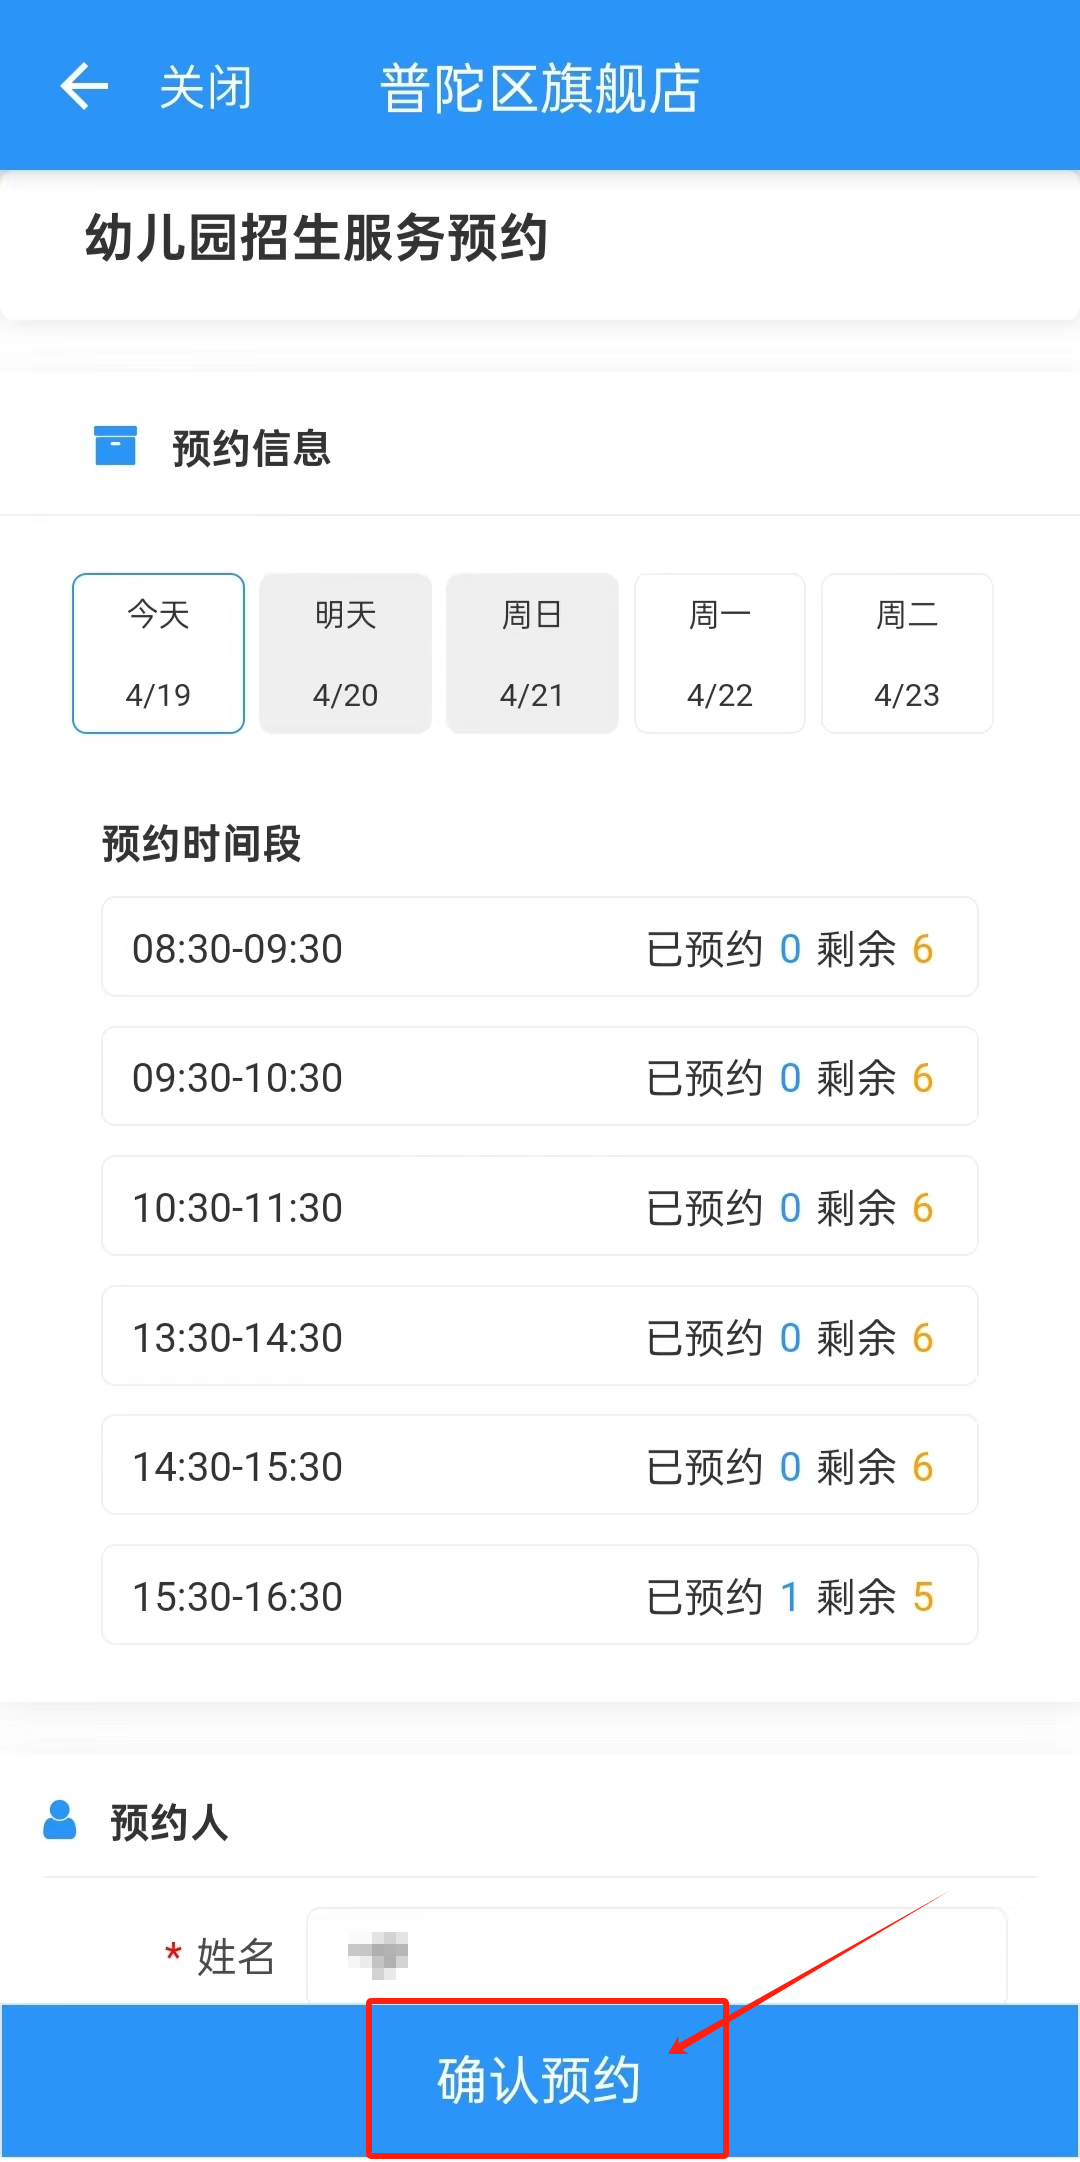
Task: Select the 13:30-14:30 time slot
Action: 540,1336
